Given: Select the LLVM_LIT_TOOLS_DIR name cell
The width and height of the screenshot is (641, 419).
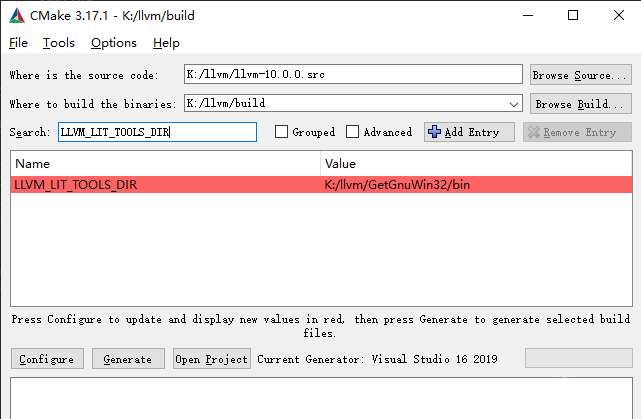Looking at the screenshot, I should (165, 185).
